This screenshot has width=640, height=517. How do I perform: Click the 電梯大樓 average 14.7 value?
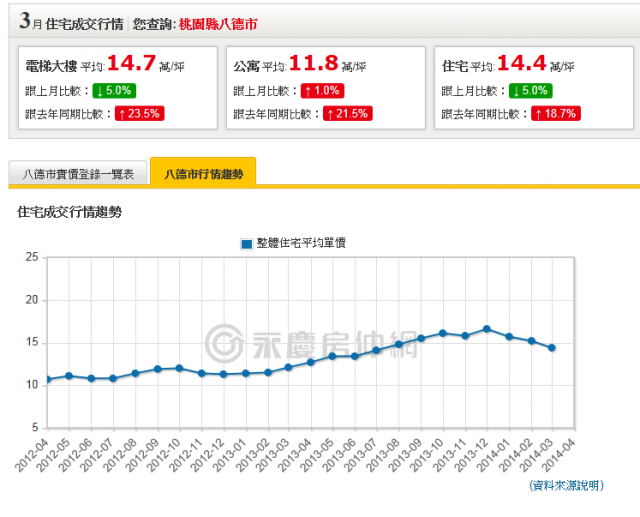point(131,63)
